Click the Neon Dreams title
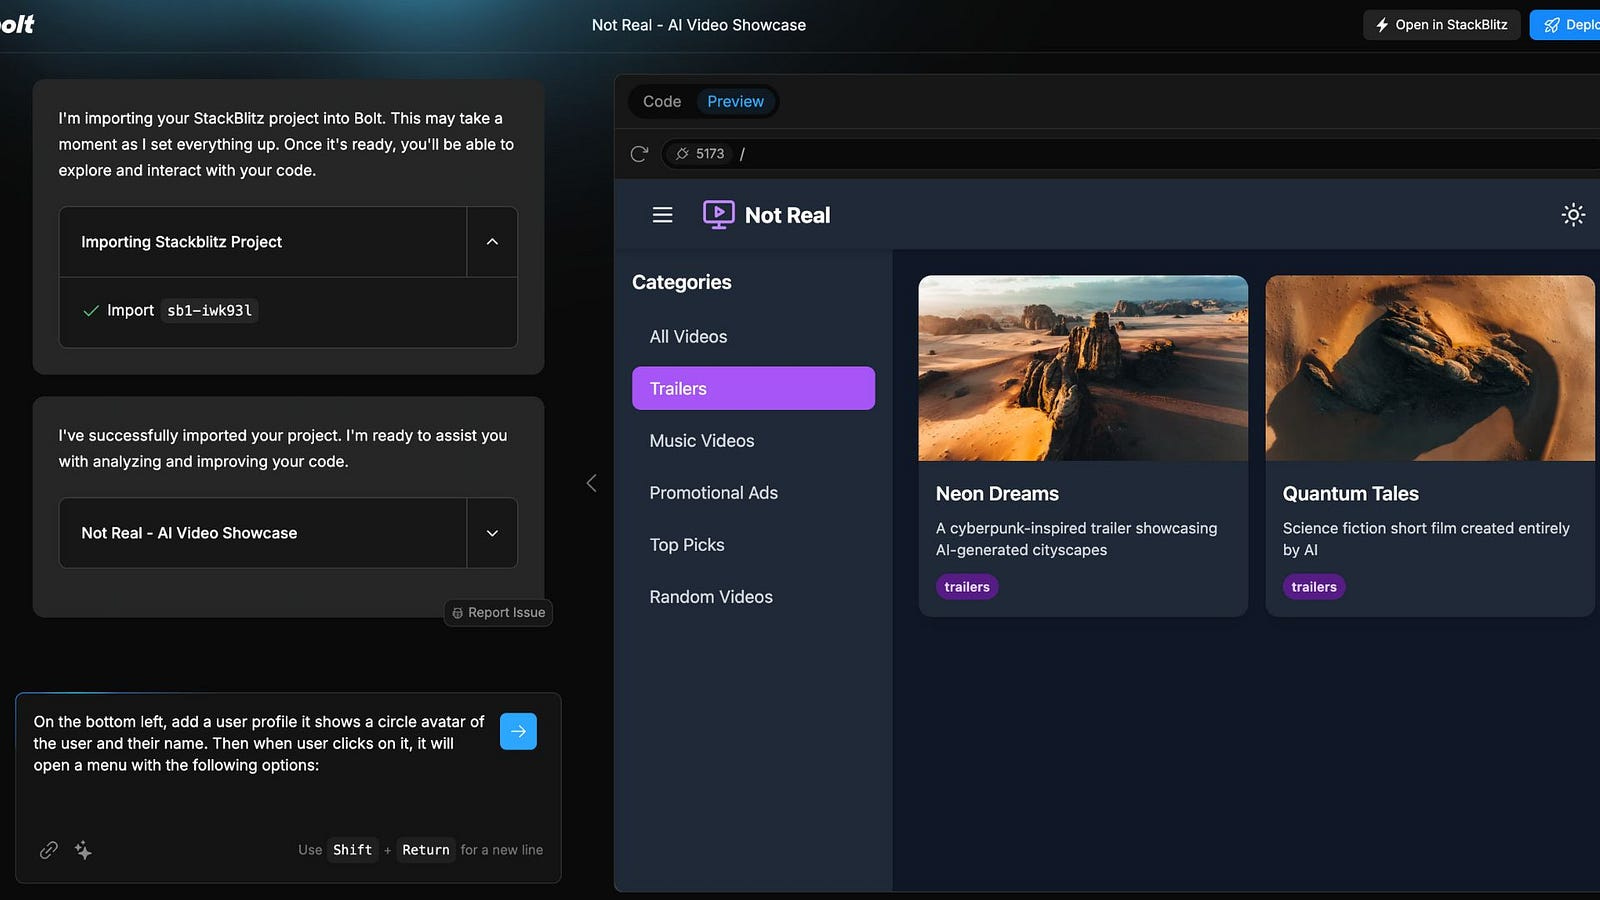The width and height of the screenshot is (1600, 900). 997,494
